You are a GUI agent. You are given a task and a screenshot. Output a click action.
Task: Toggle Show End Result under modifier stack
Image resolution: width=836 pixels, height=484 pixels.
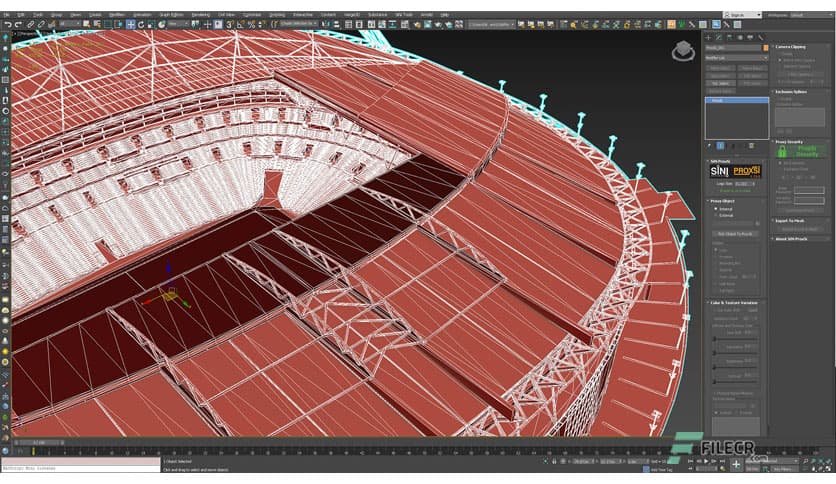[x=720, y=146]
